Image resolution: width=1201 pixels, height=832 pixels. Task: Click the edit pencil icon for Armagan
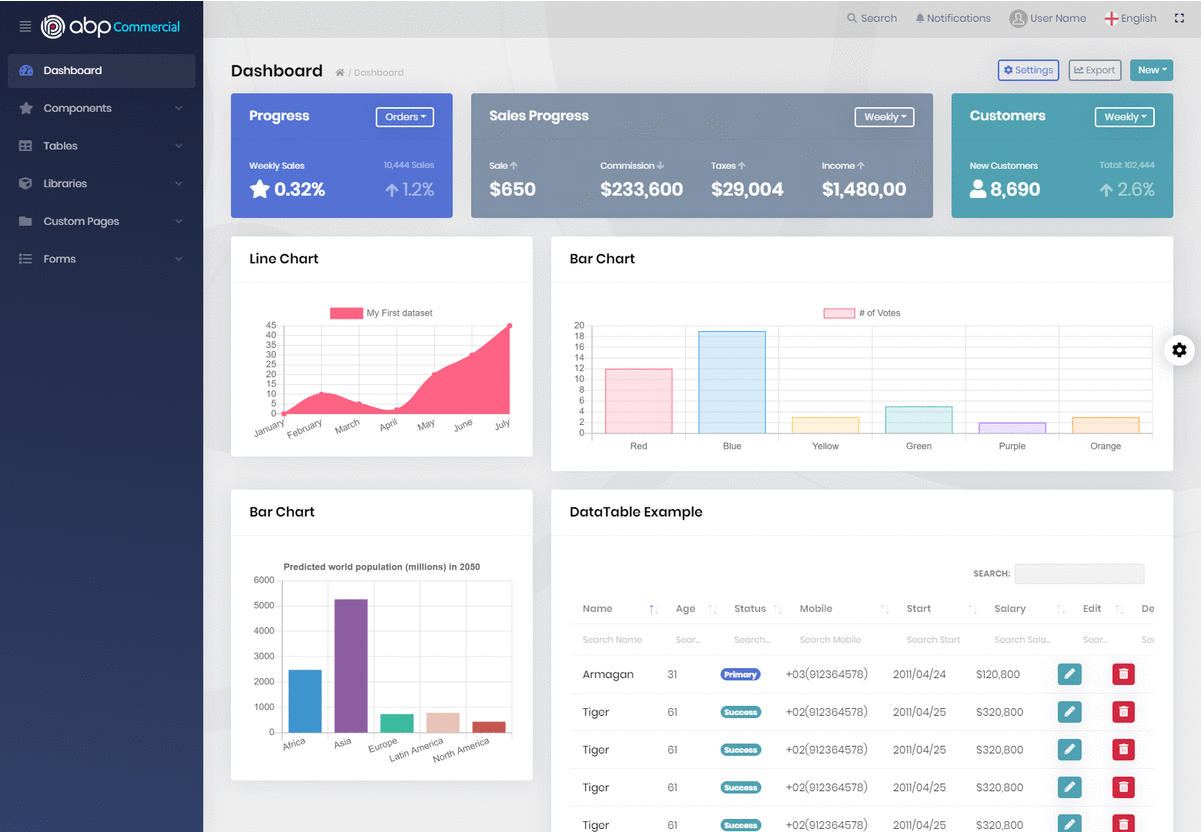[1069, 674]
